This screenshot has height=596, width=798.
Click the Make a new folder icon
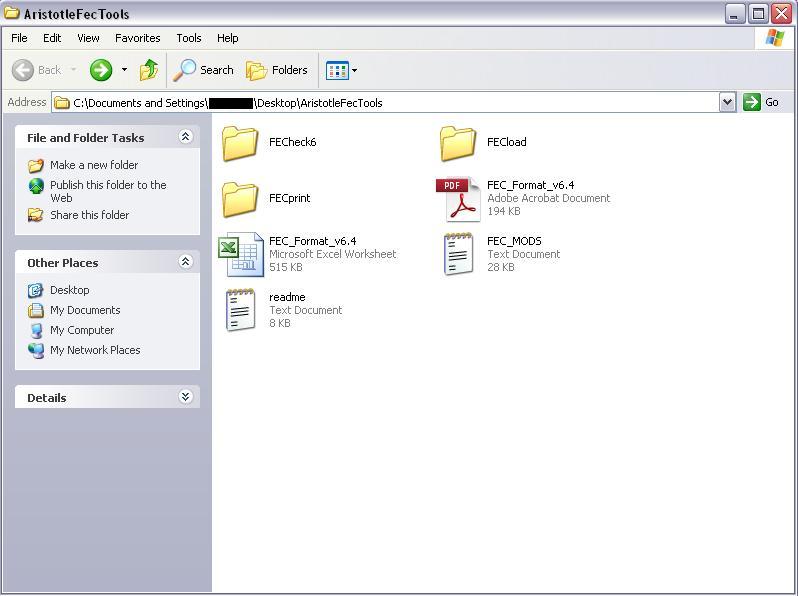(36, 165)
